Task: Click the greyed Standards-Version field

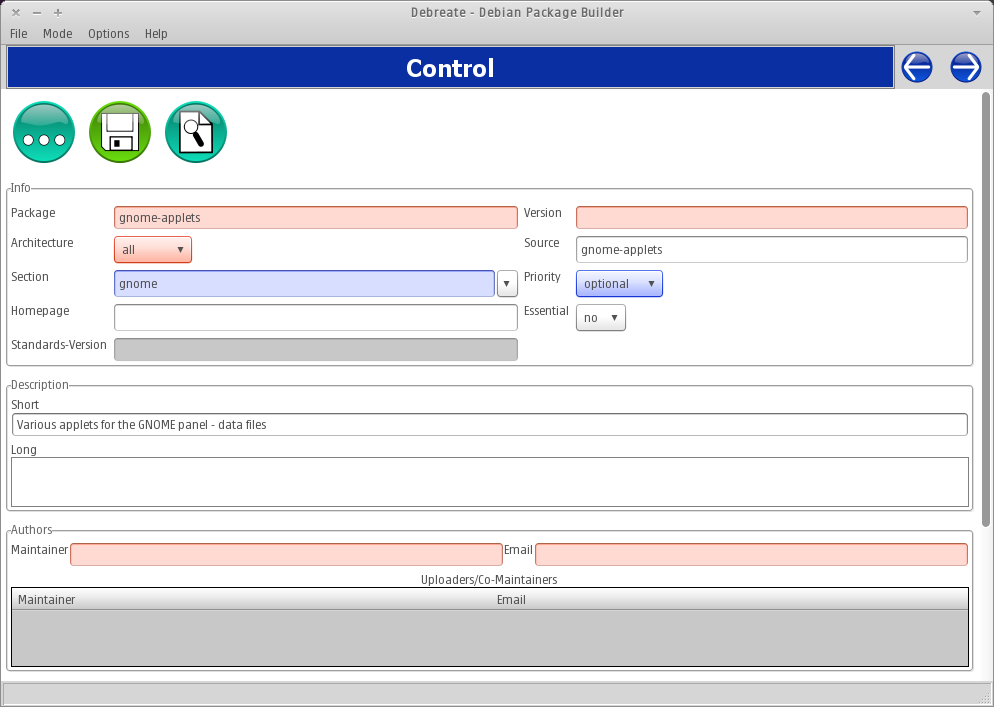Action: tap(316, 349)
